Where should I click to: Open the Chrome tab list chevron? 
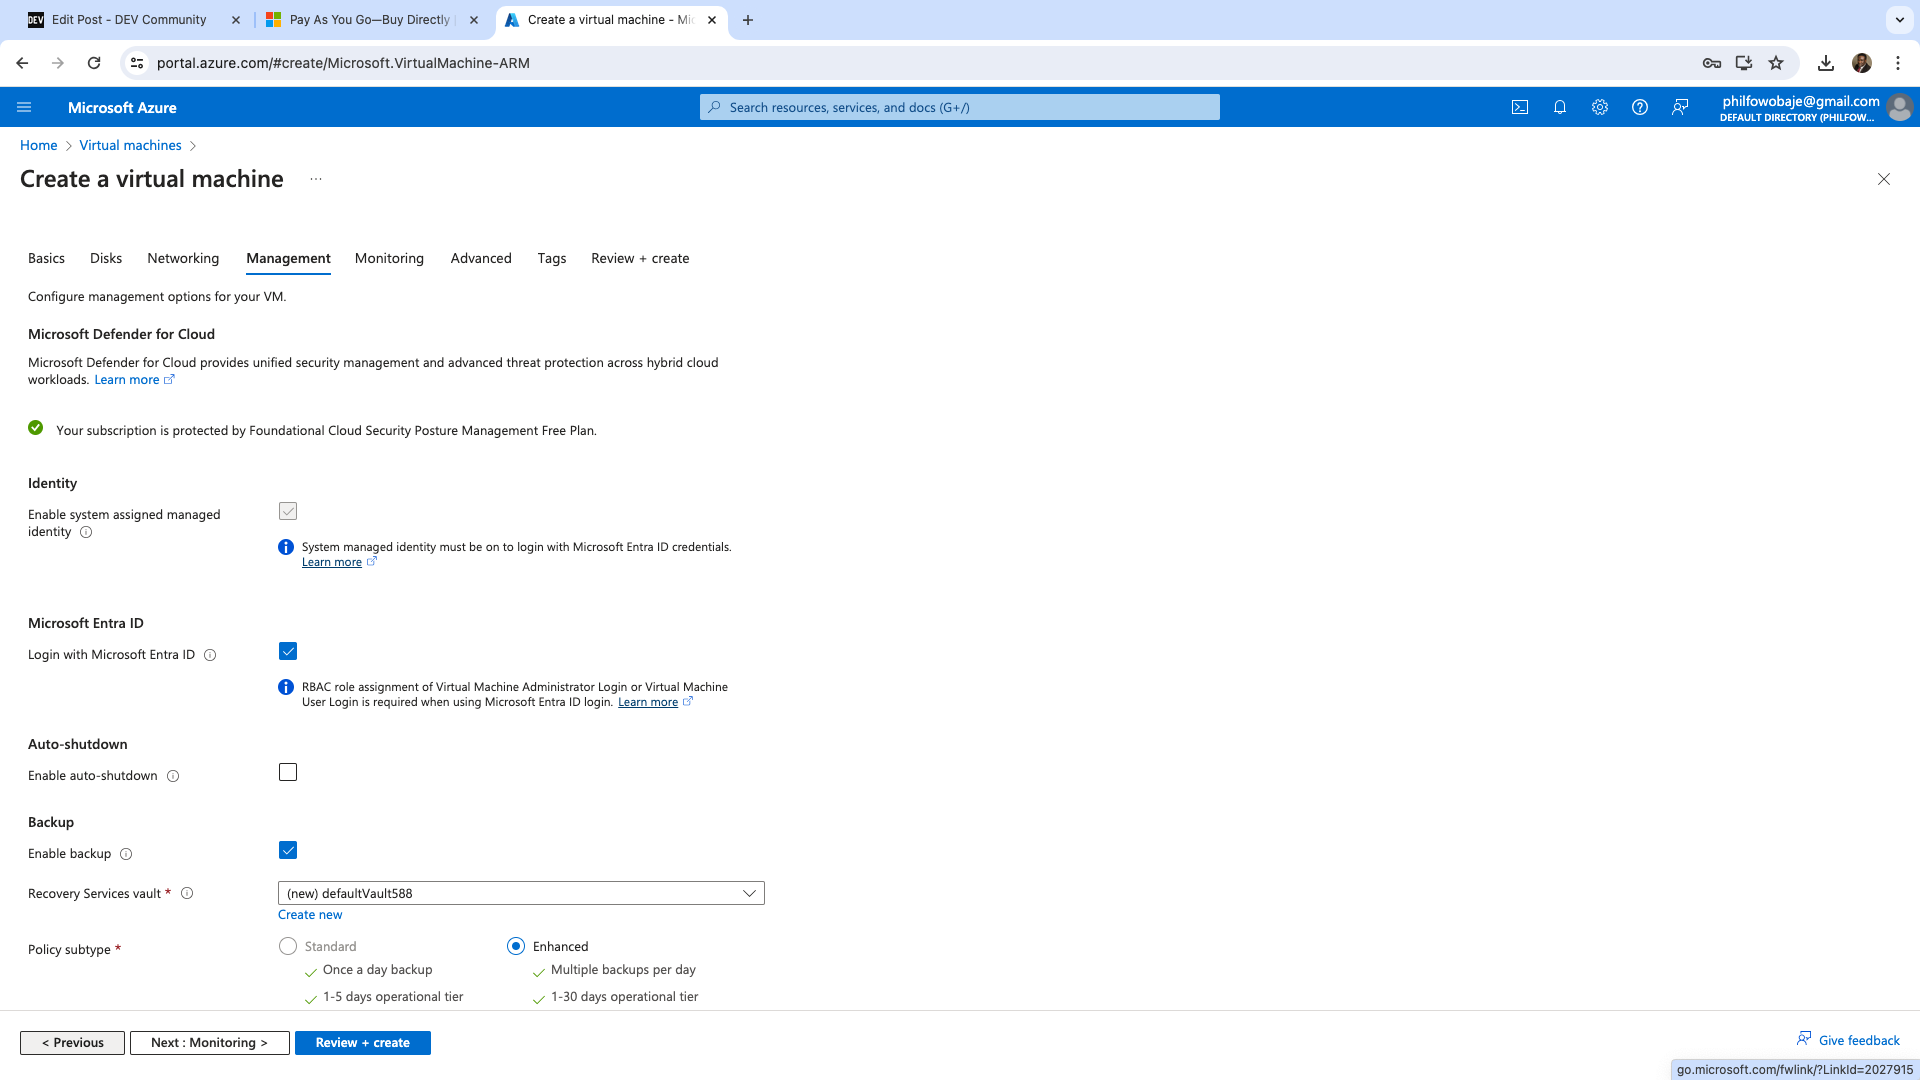coord(1899,19)
